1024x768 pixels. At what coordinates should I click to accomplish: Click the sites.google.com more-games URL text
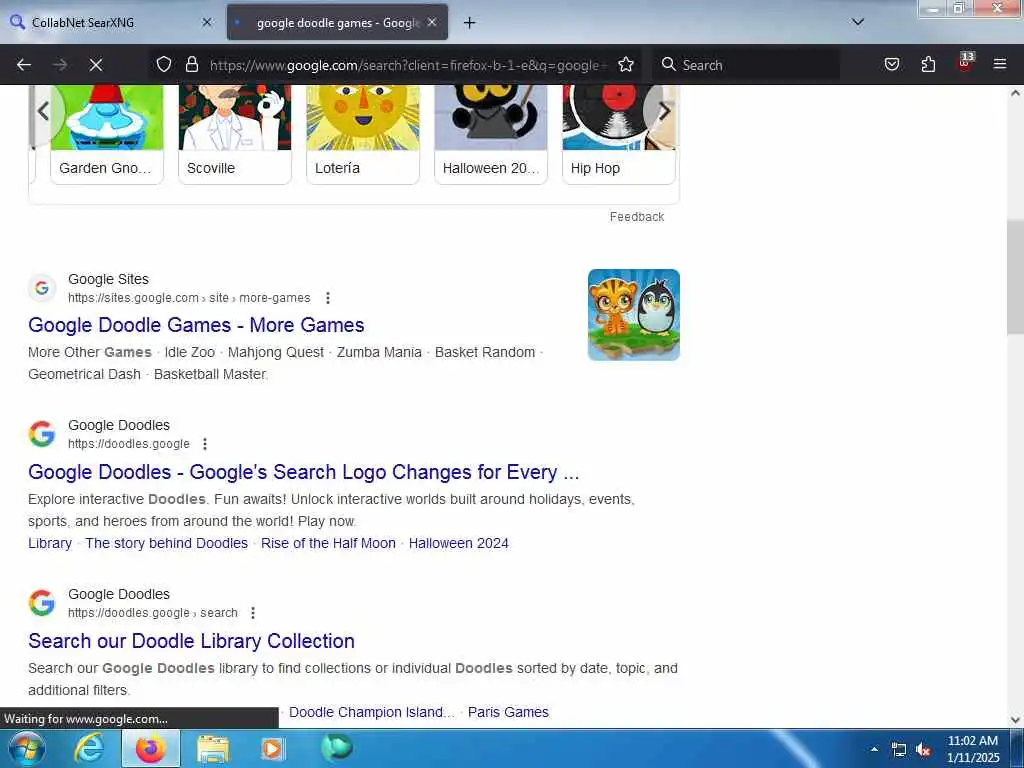[x=189, y=298]
